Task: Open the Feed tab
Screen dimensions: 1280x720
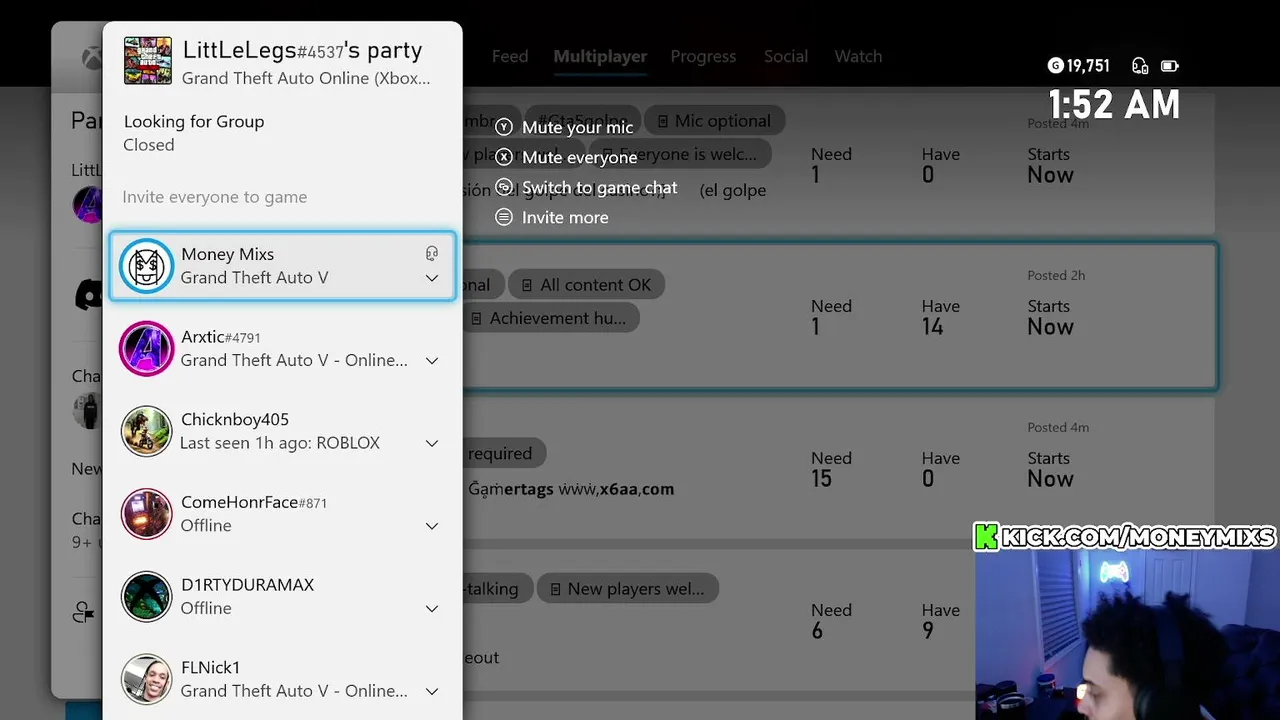Action: point(510,57)
